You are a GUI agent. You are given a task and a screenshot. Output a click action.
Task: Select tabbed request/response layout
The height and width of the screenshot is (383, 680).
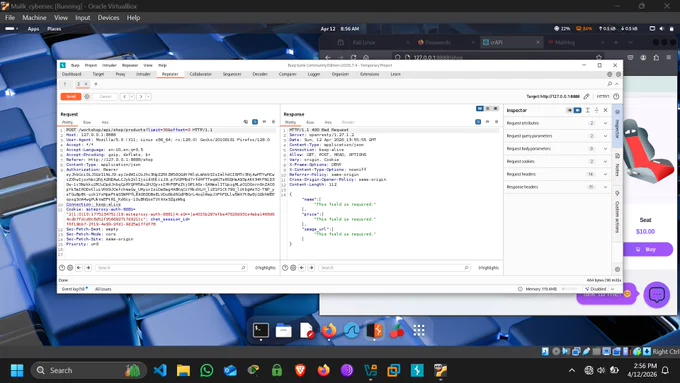tap(495, 108)
